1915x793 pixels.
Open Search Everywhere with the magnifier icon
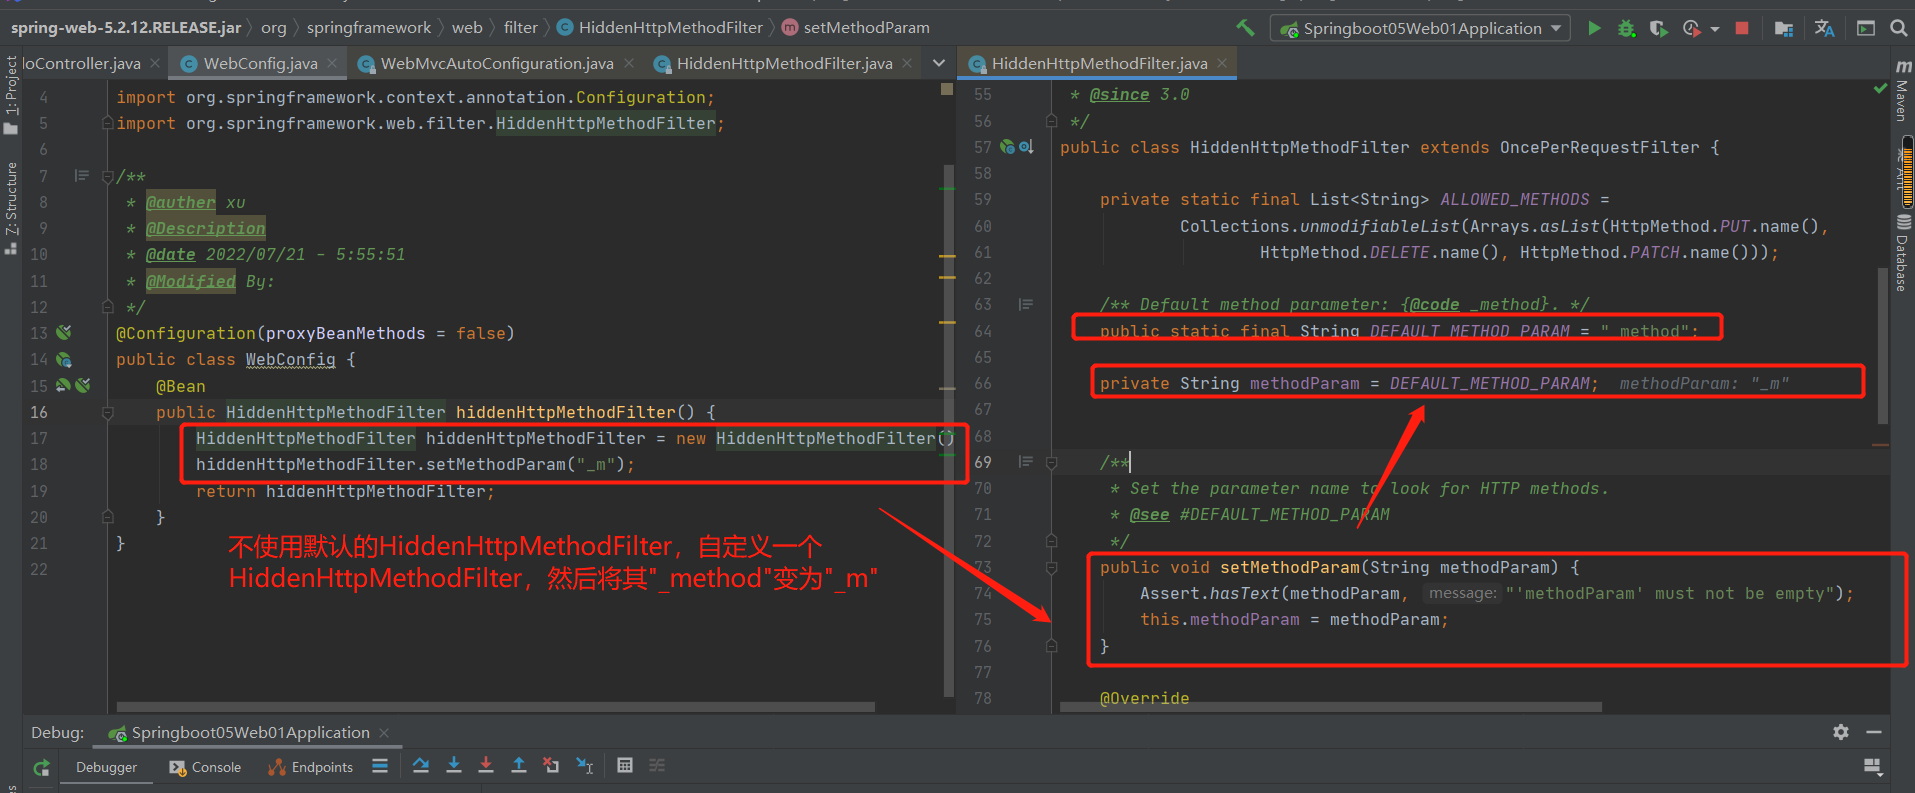coord(1898,28)
